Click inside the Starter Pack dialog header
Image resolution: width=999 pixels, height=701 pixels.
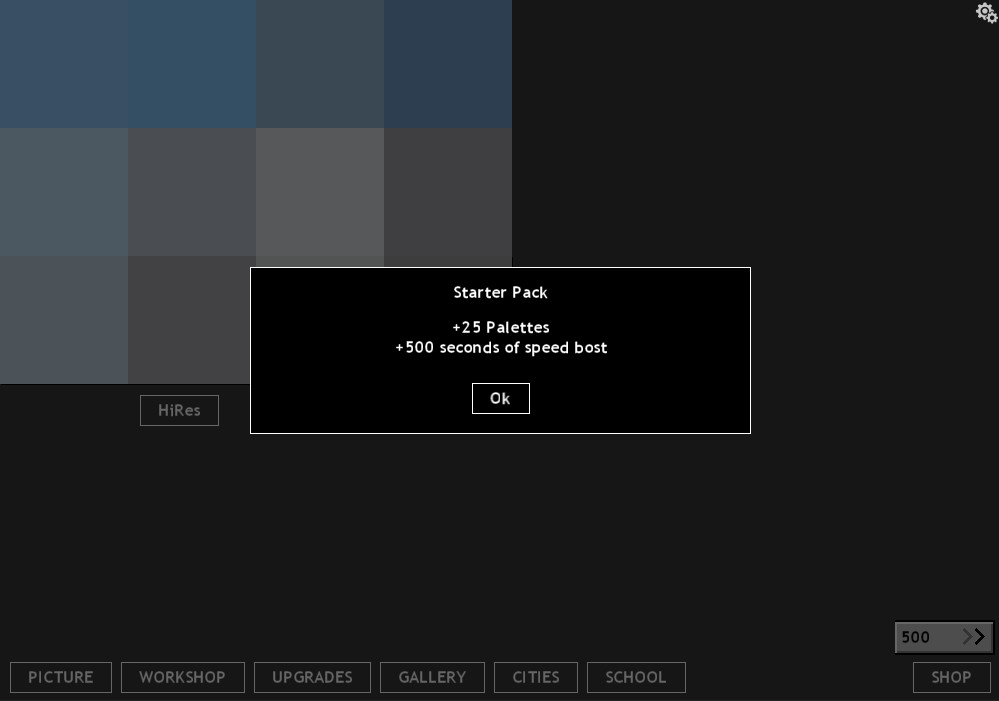tap(500, 292)
